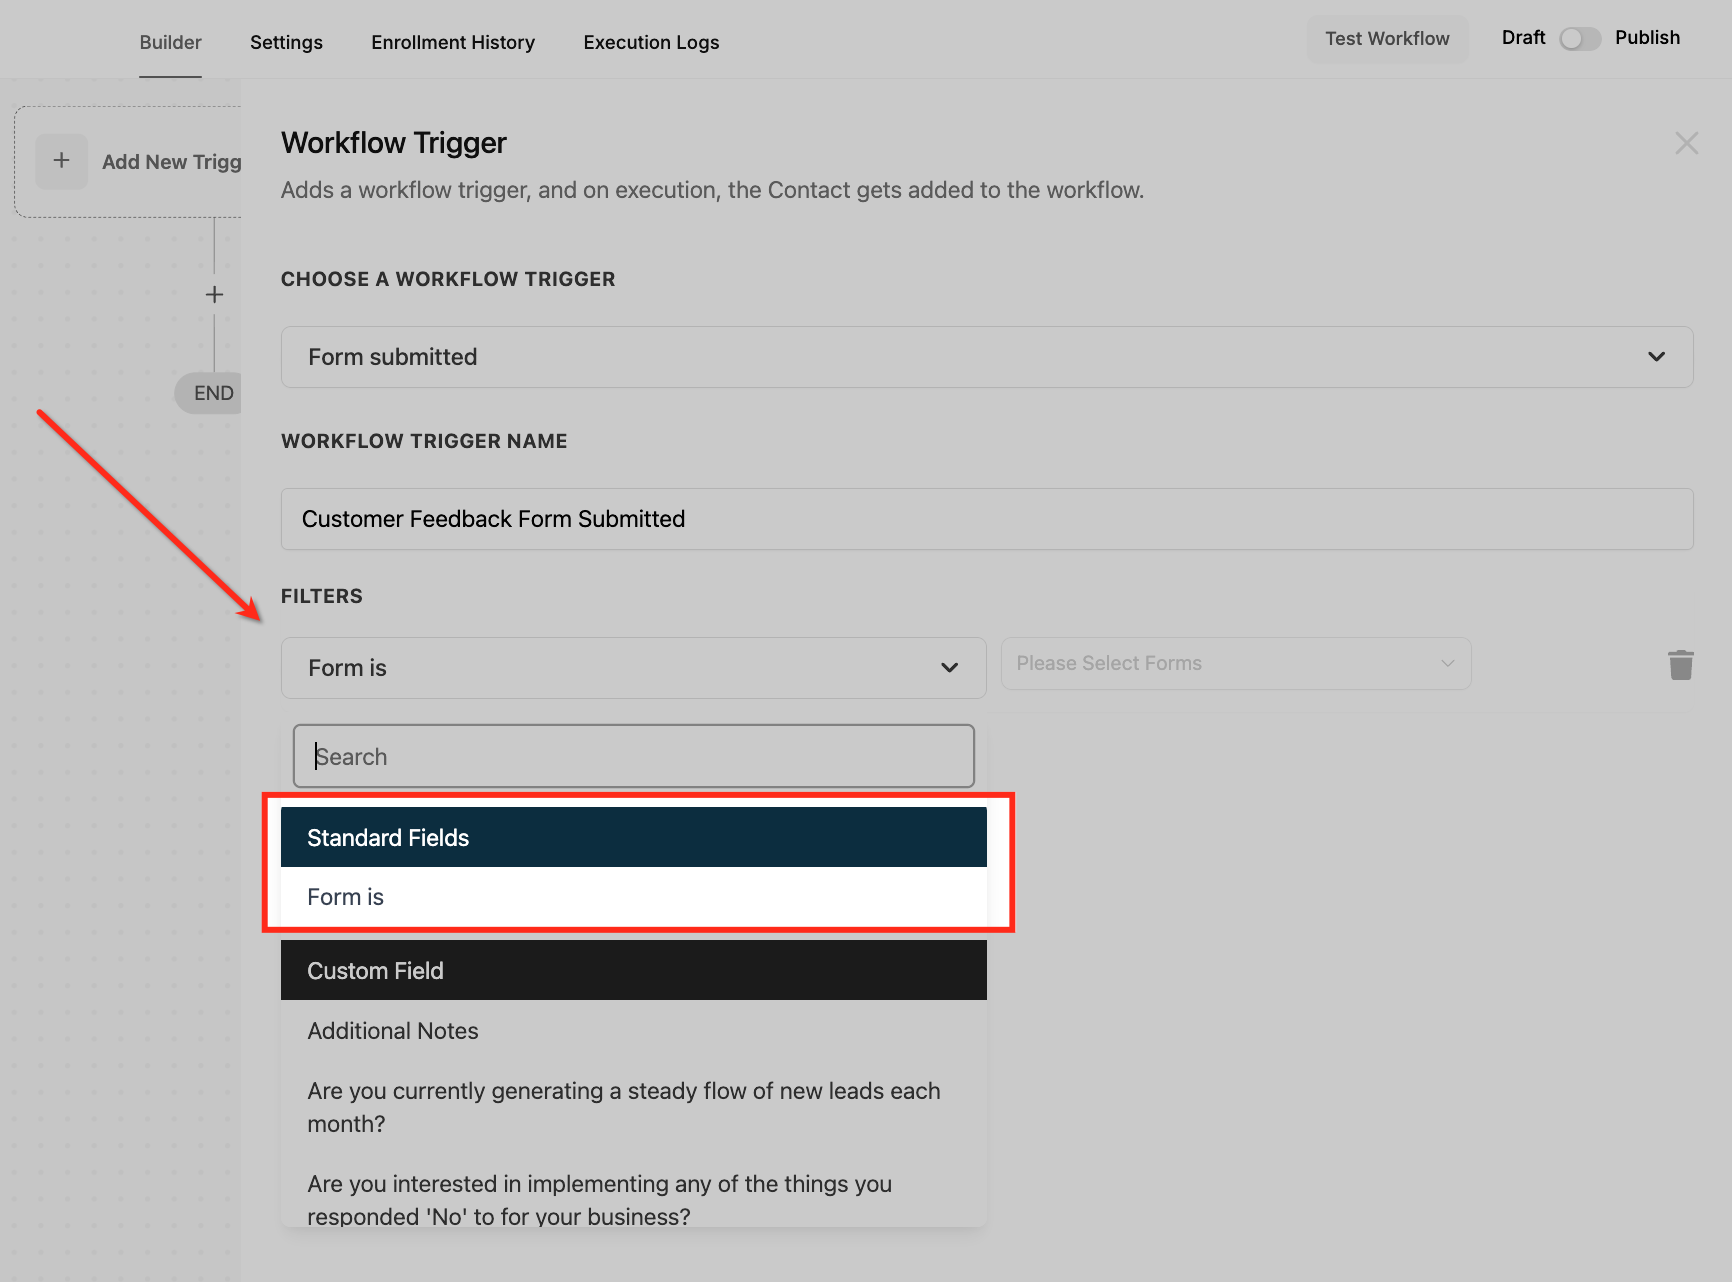Click the chevron on Form submitted dropdown
This screenshot has width=1732, height=1282.
click(1657, 356)
